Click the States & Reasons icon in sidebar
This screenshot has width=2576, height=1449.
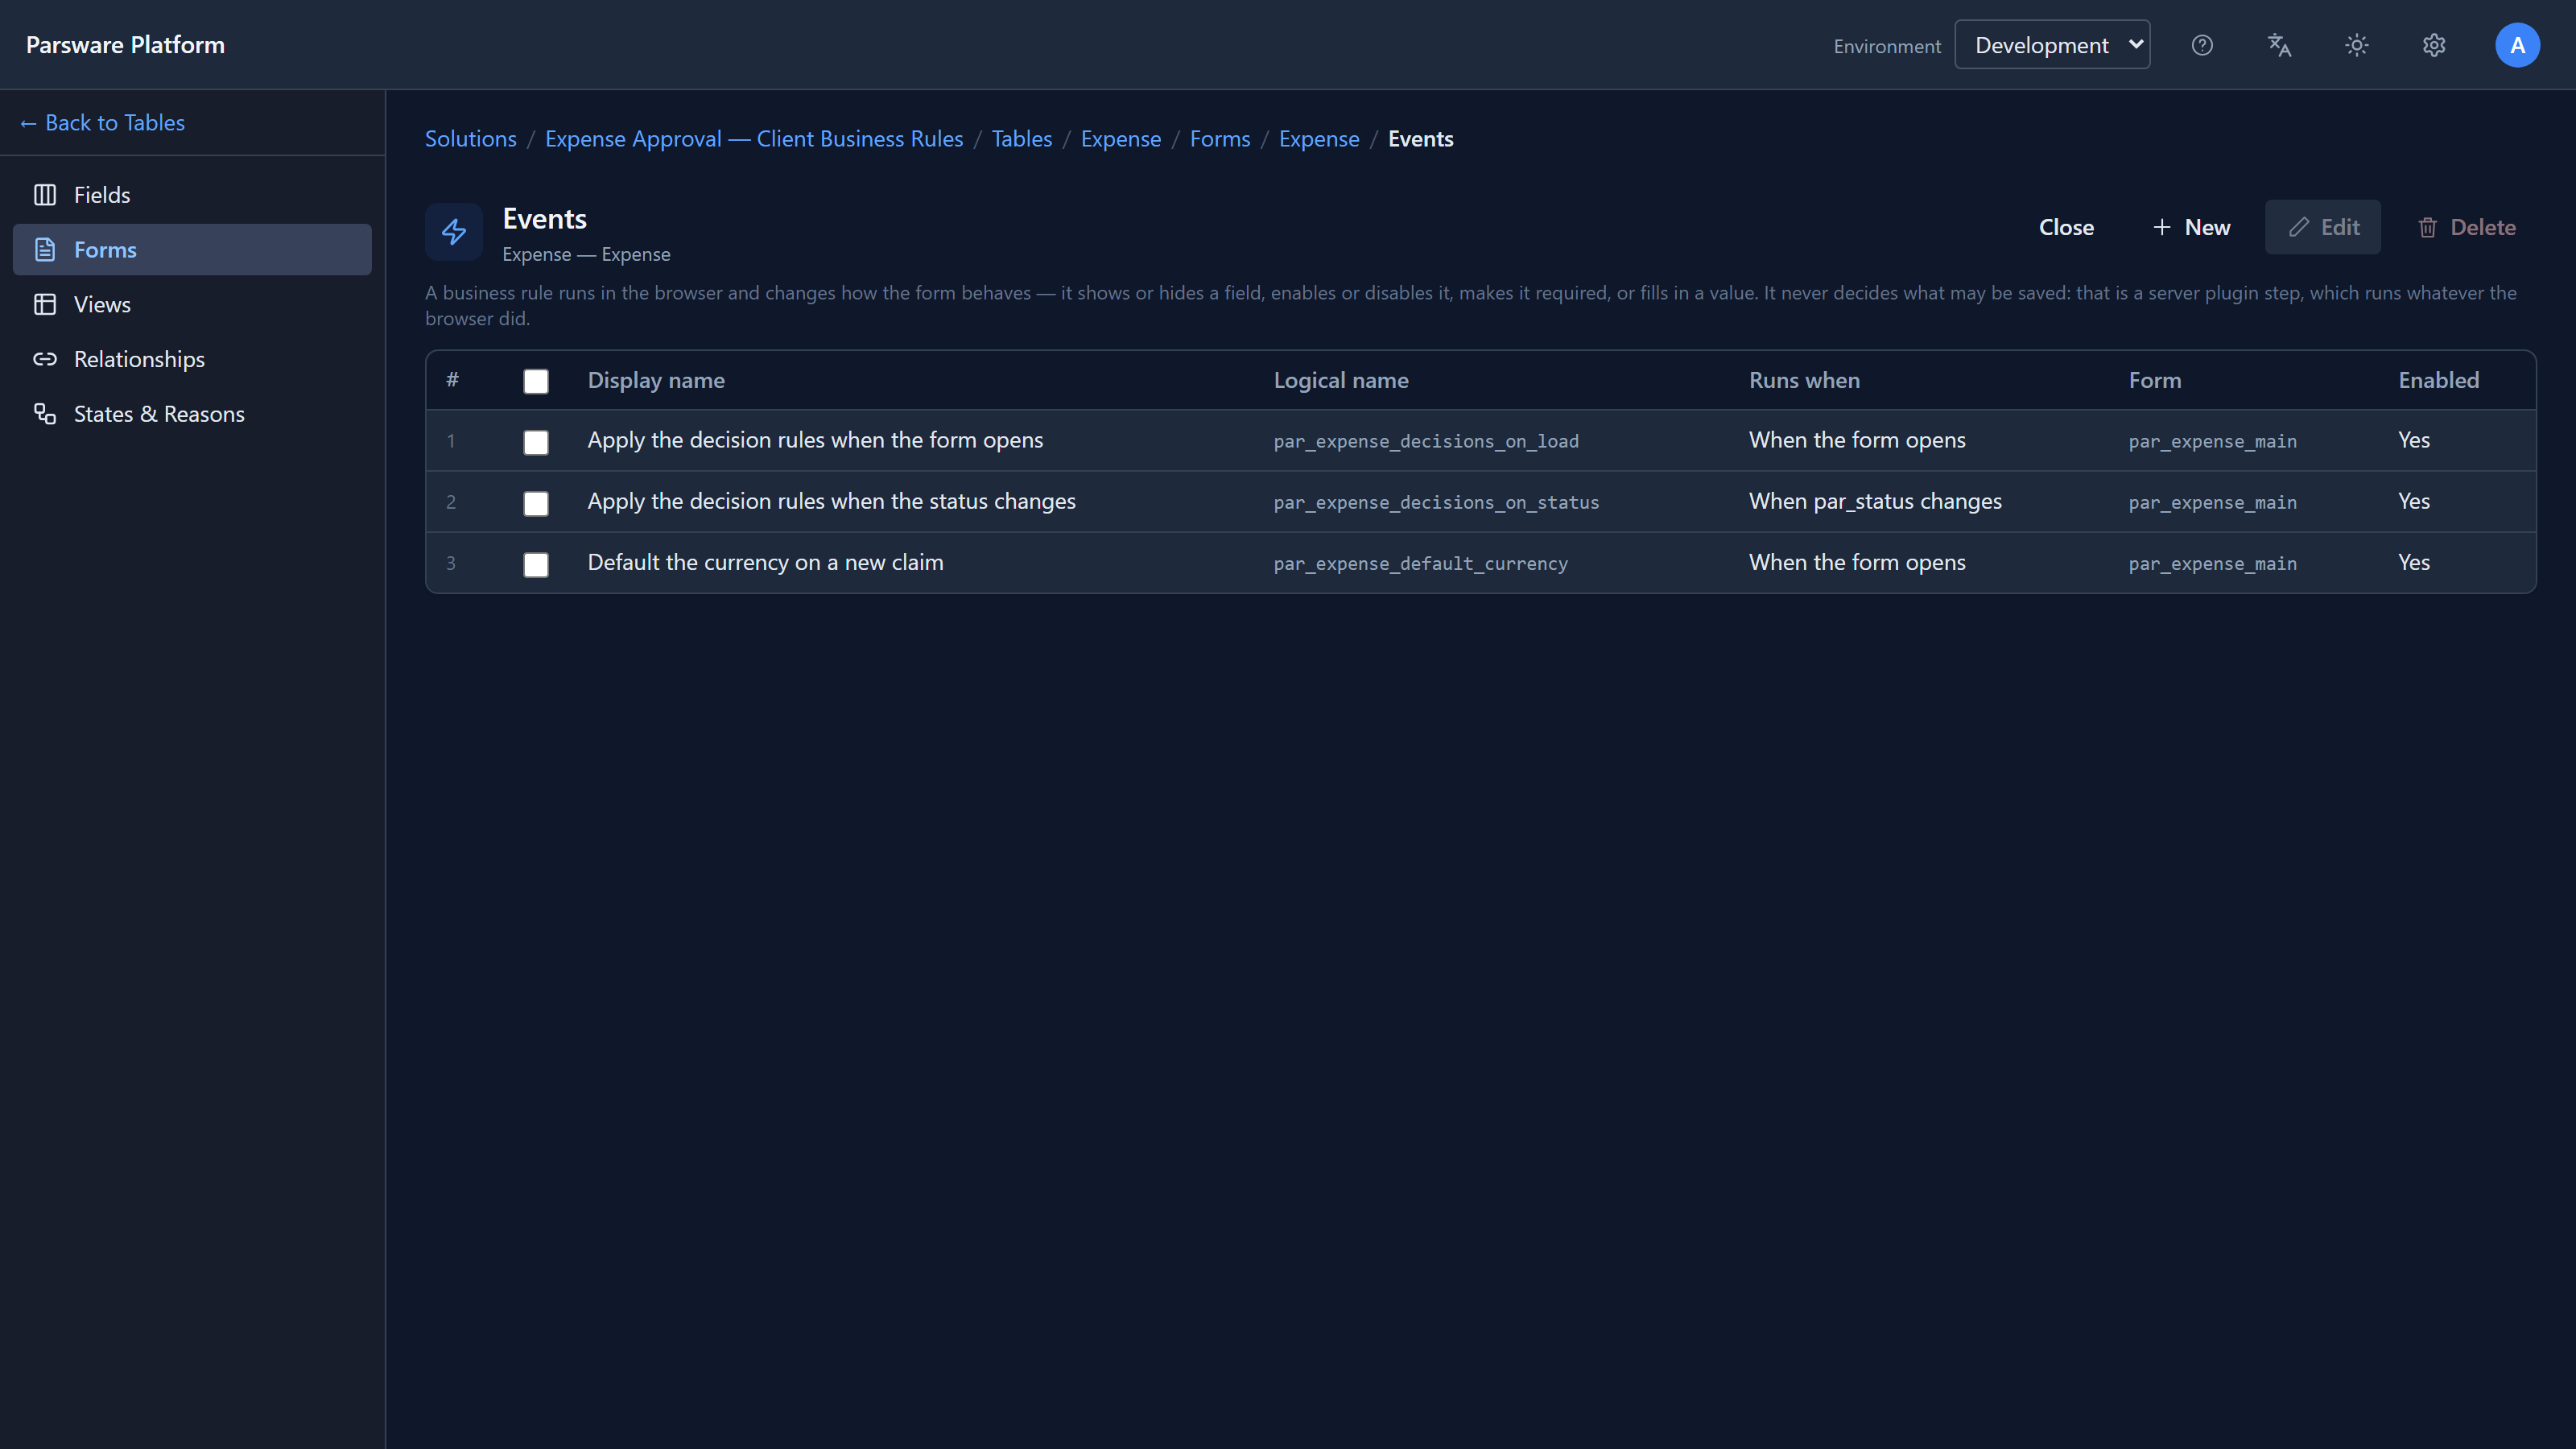45,414
